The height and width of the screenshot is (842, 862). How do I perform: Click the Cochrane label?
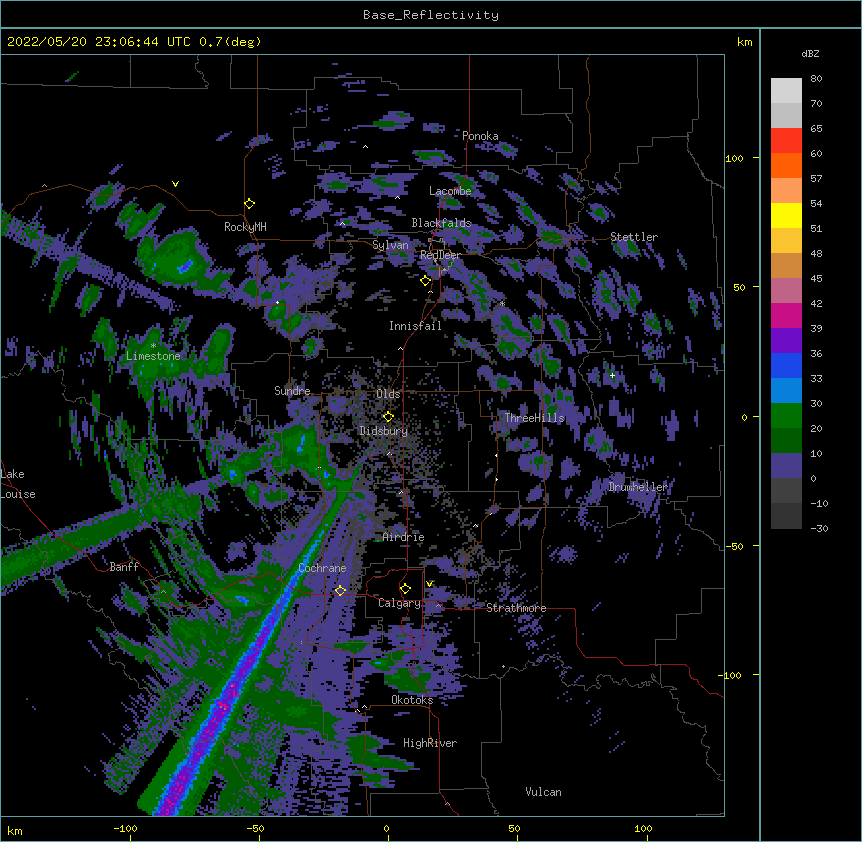(322, 568)
